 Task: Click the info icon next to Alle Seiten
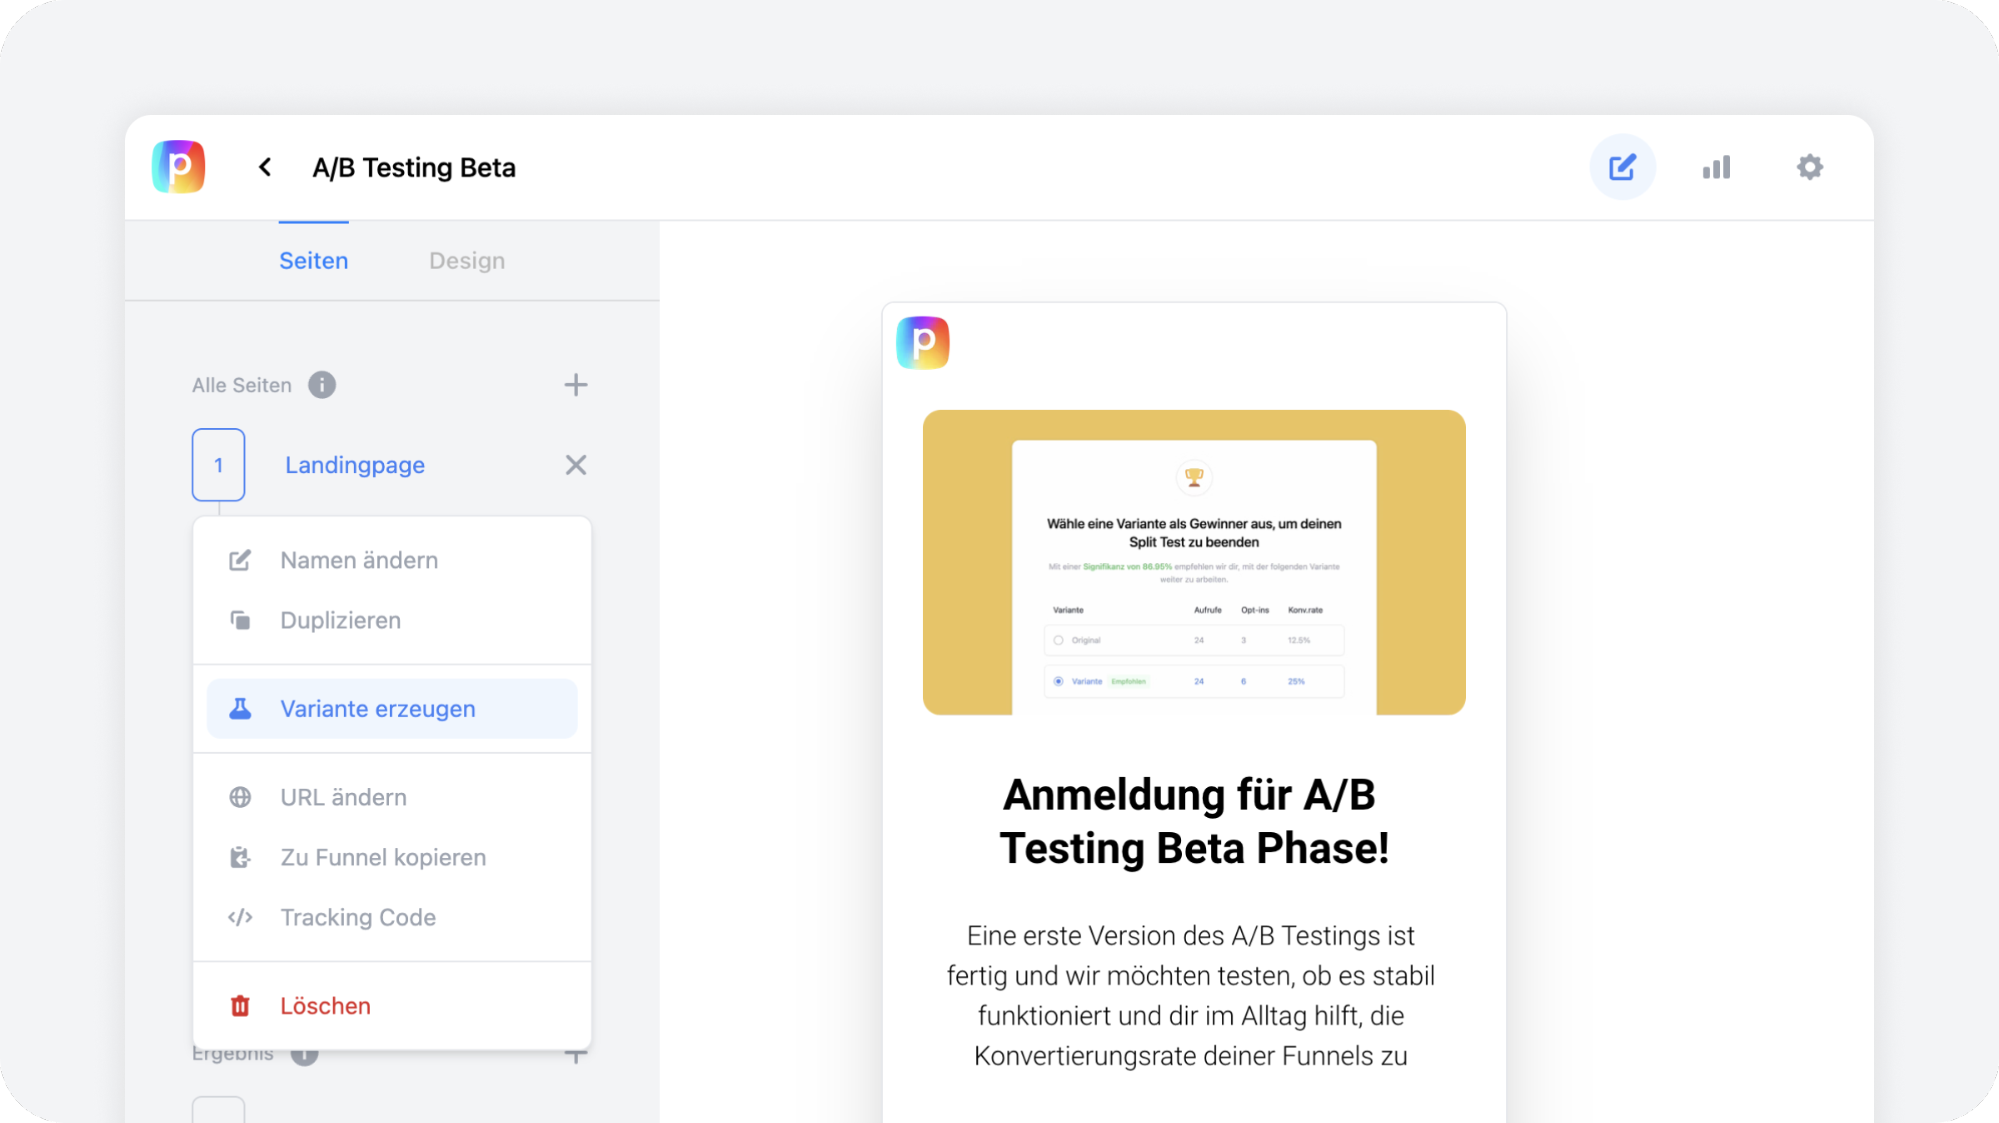tap(321, 384)
